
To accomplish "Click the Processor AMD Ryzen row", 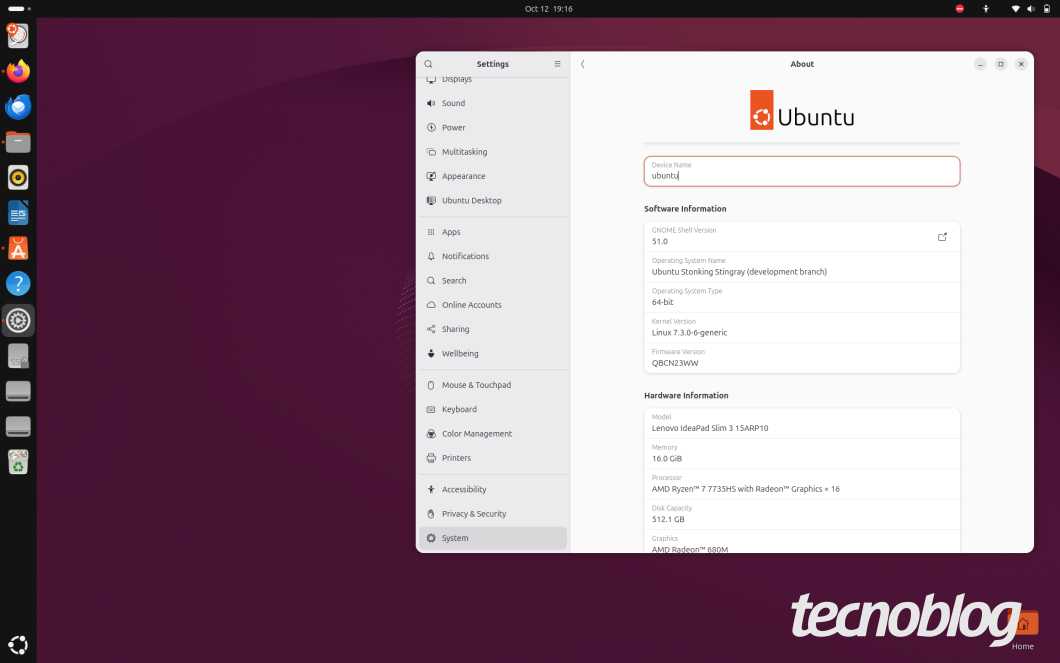I will coord(802,484).
